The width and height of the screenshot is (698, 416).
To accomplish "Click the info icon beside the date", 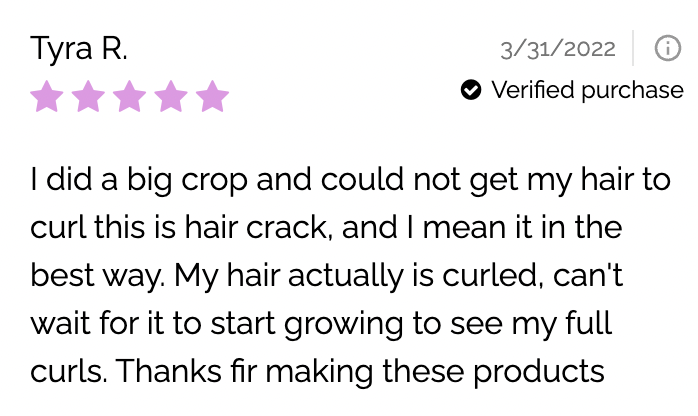I will (667, 47).
